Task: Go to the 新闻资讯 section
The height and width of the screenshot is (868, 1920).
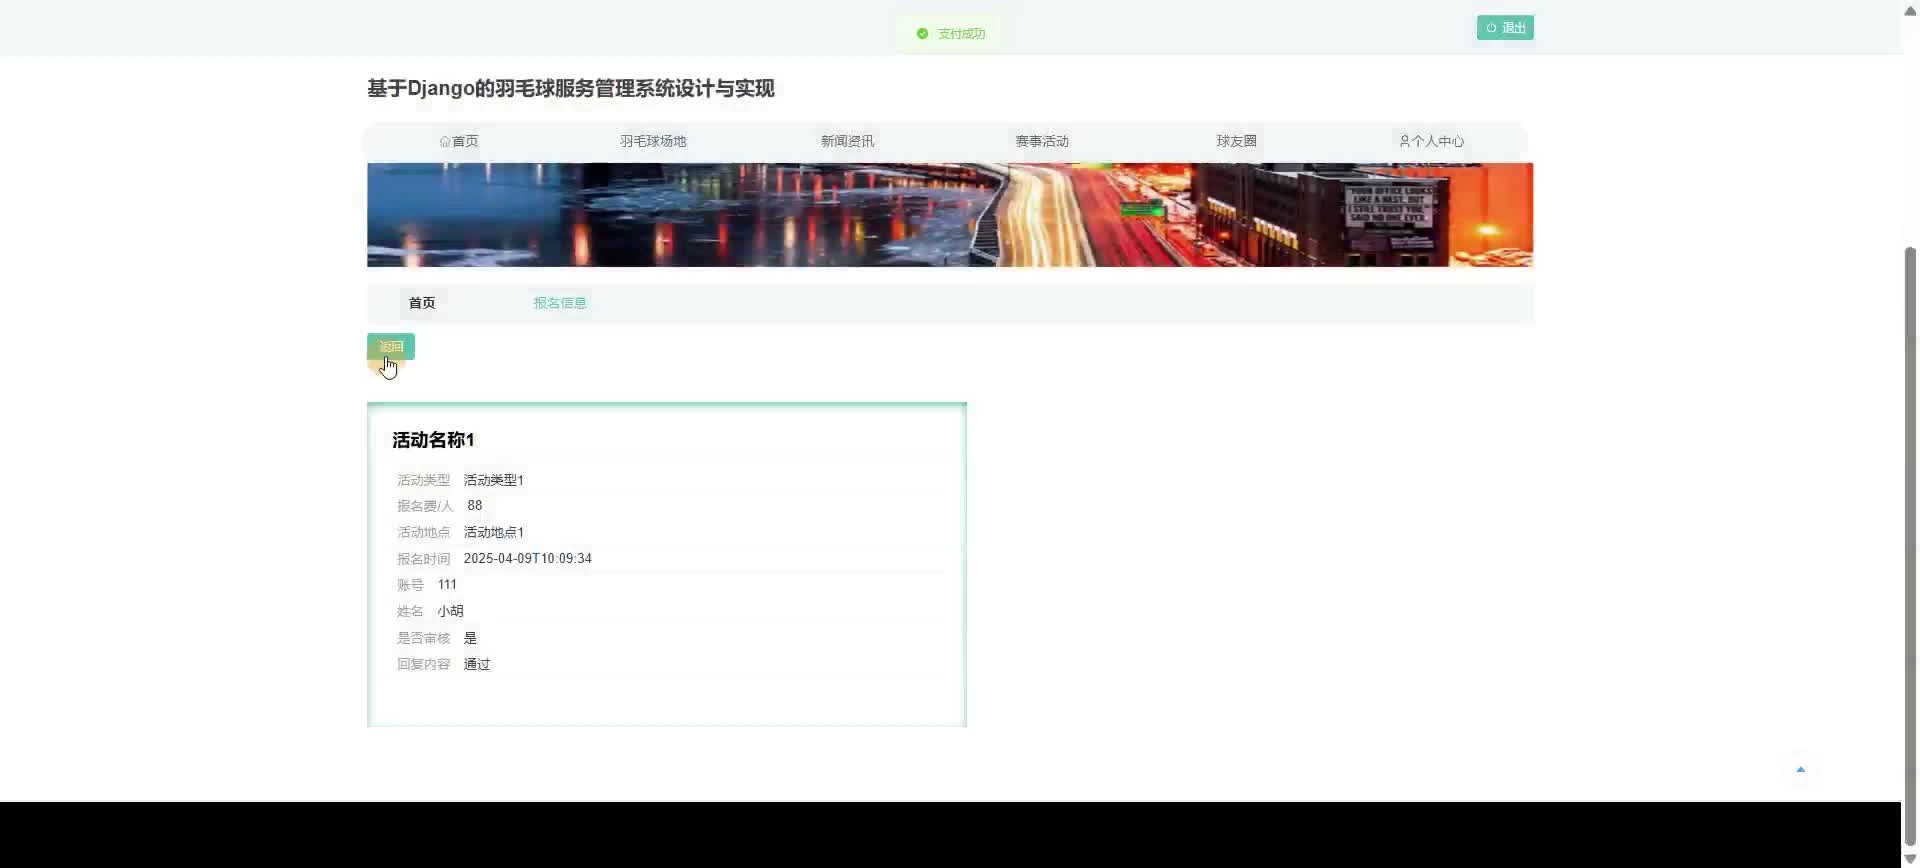Action: [x=847, y=142]
